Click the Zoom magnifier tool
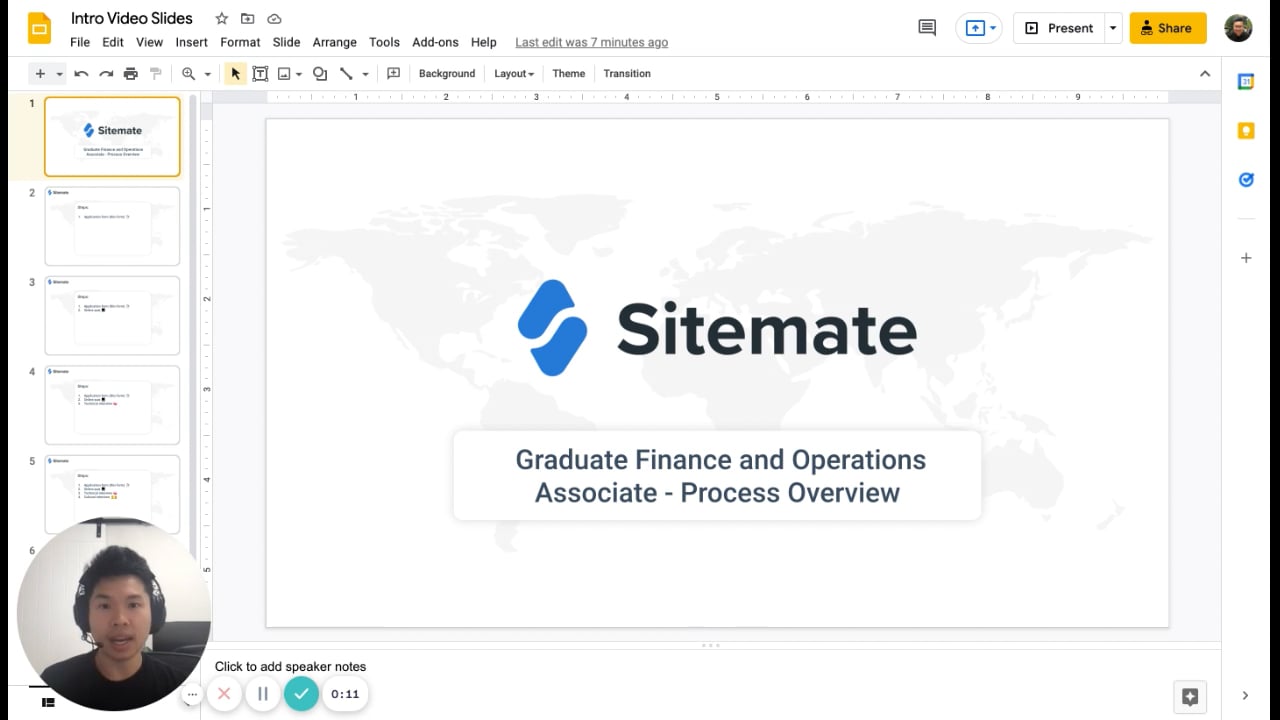The height and width of the screenshot is (720, 1280). point(188,74)
